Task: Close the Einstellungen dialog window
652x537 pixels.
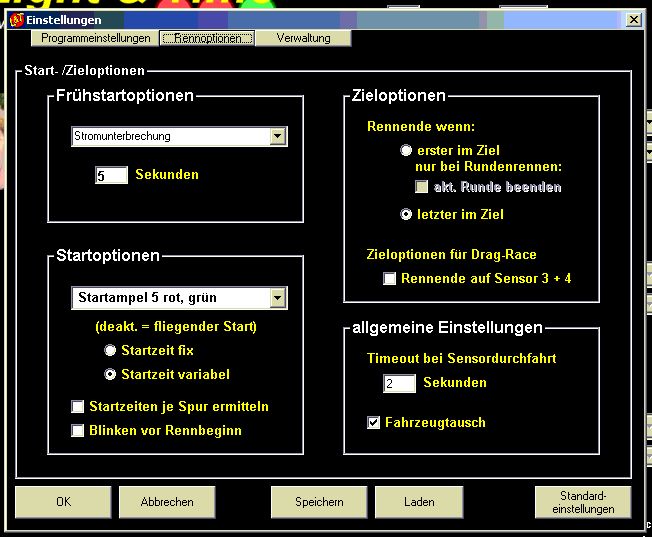Action: tap(633, 20)
